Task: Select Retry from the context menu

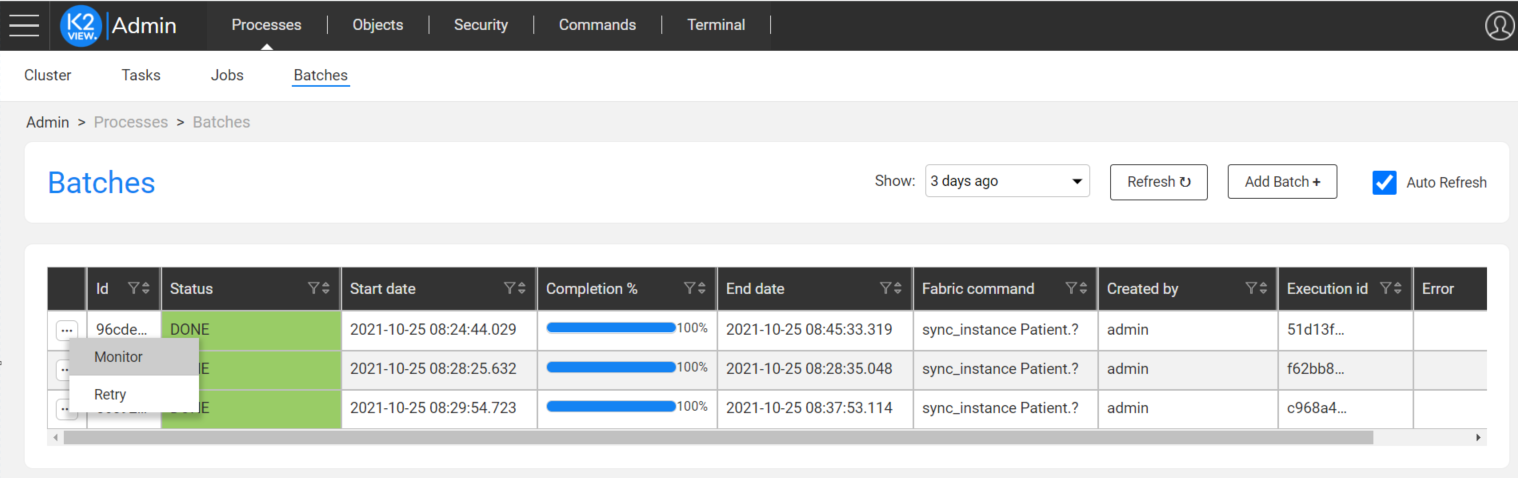Action: [x=110, y=395]
